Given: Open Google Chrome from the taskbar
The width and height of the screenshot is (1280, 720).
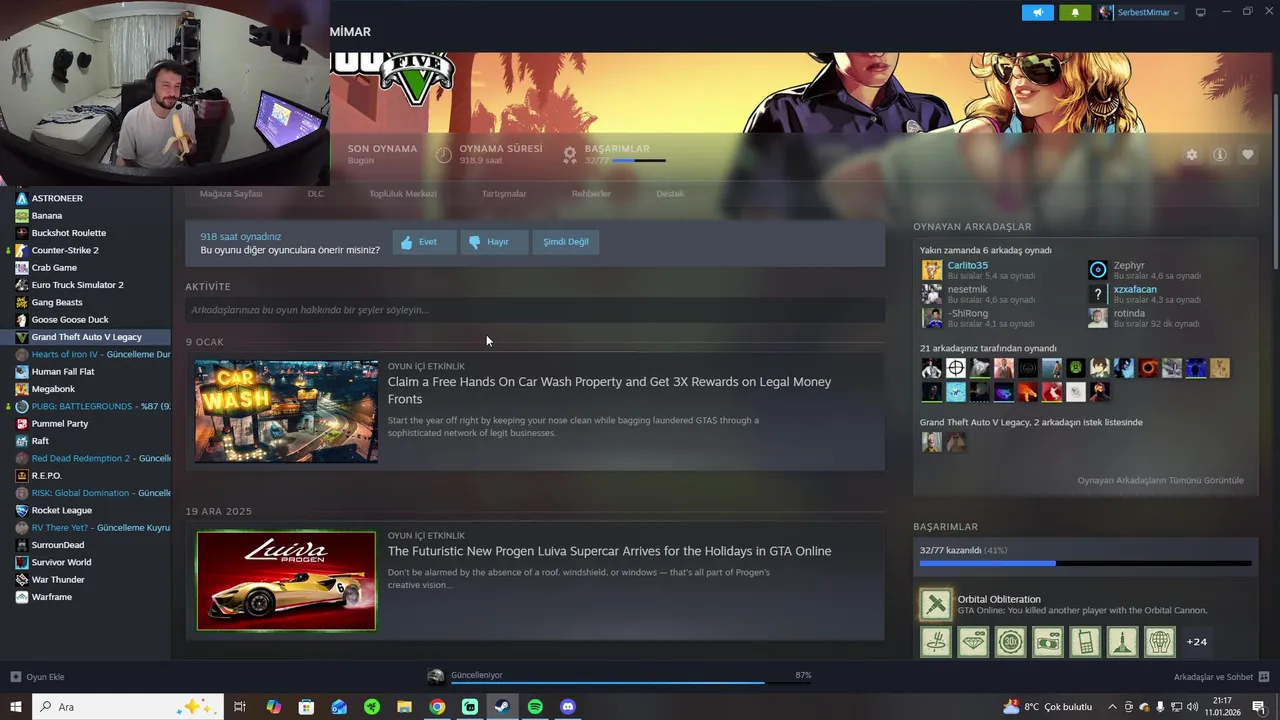Looking at the screenshot, I should tap(437, 707).
